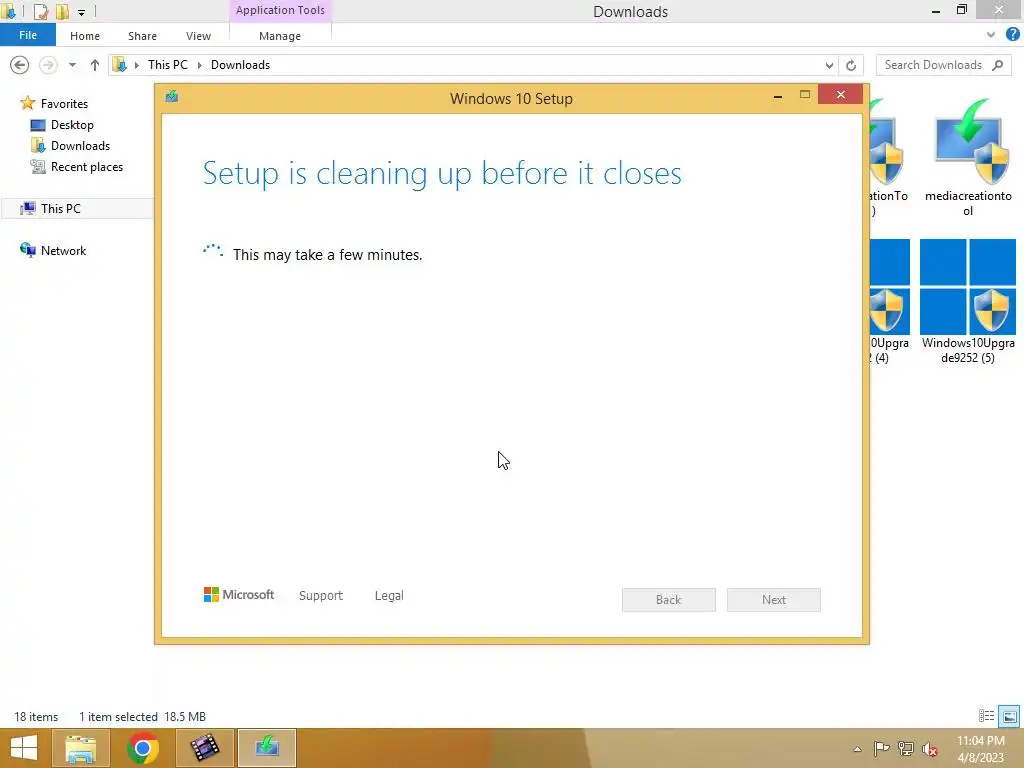The image size is (1024, 768).
Task: Click the Legal link in Setup
Action: coord(389,596)
